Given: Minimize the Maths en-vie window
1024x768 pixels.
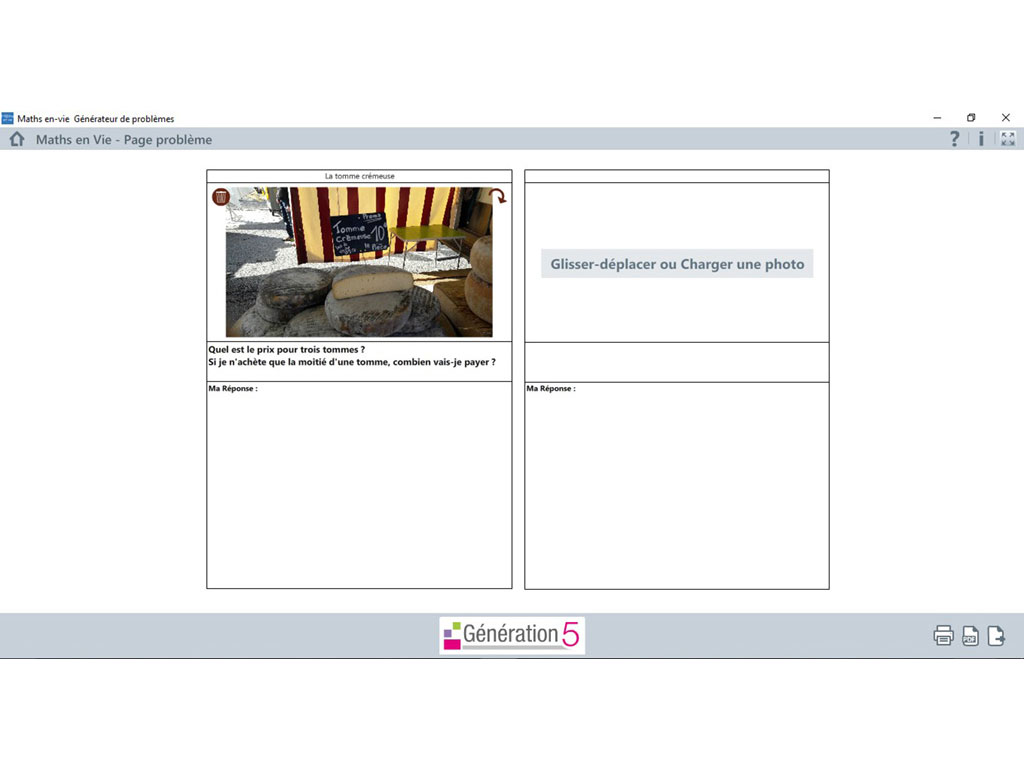Looking at the screenshot, I should point(937,118).
